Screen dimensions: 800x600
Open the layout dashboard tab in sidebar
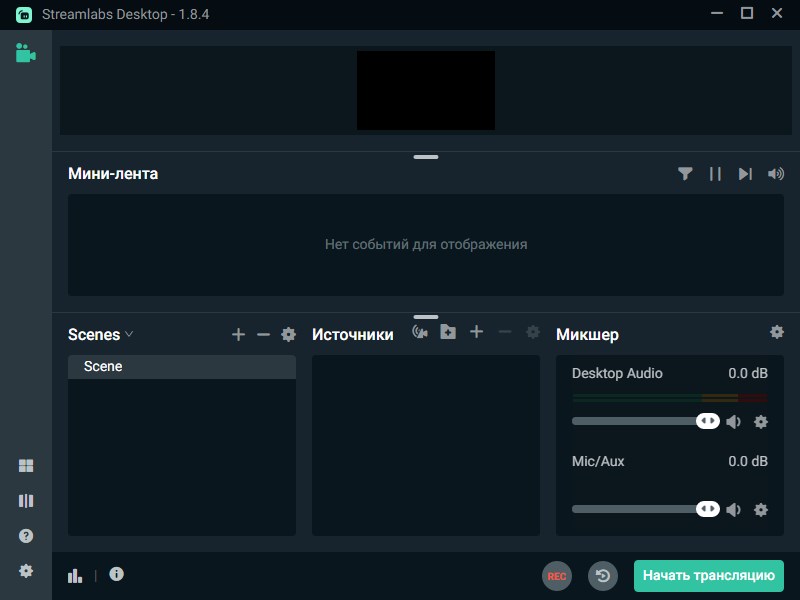24,464
